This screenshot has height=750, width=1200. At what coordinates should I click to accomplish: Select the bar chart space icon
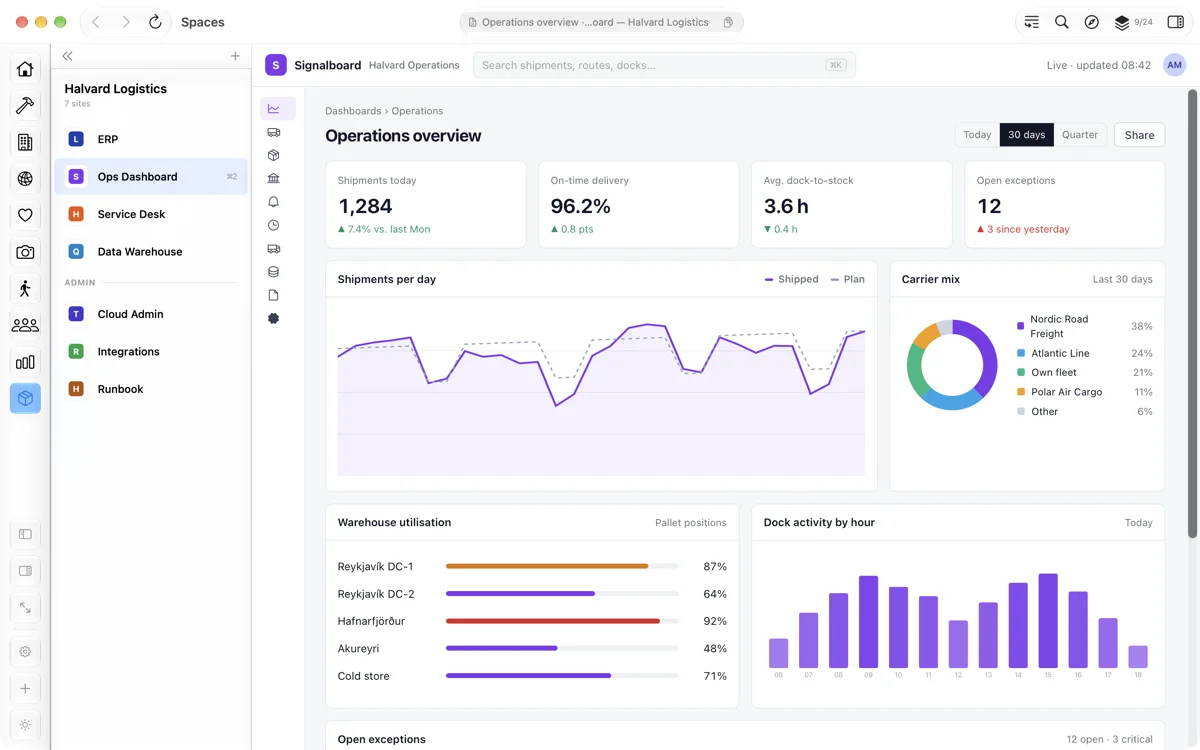(x=25, y=362)
